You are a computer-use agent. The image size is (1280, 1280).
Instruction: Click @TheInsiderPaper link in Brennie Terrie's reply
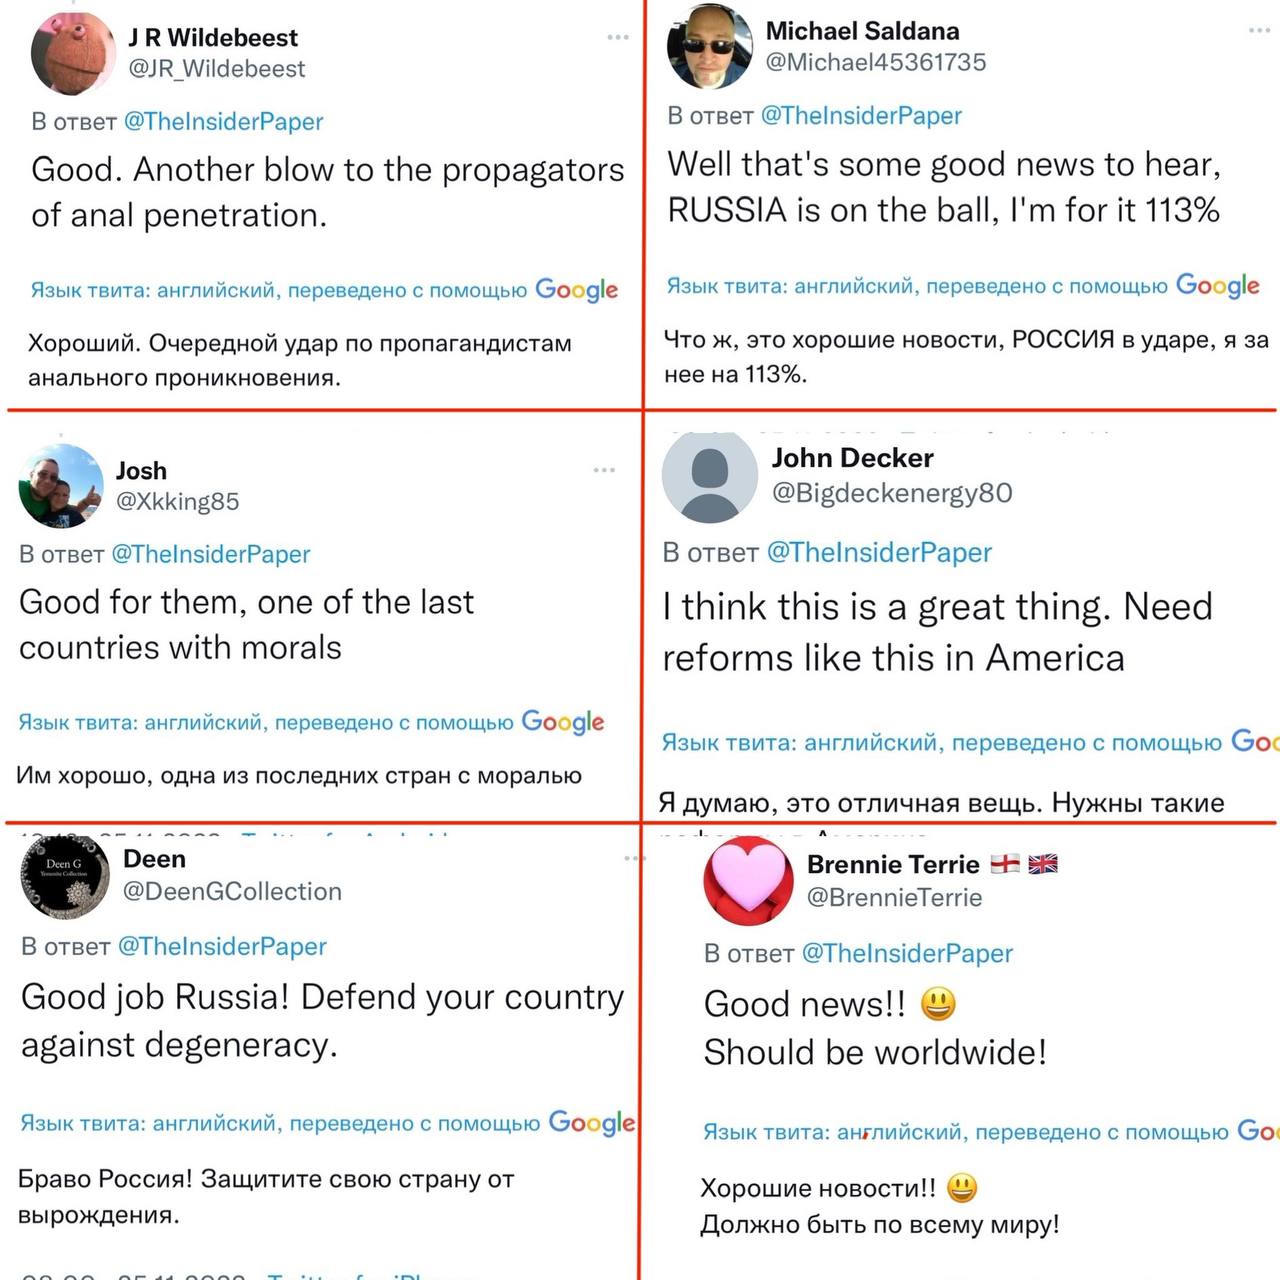(x=907, y=954)
